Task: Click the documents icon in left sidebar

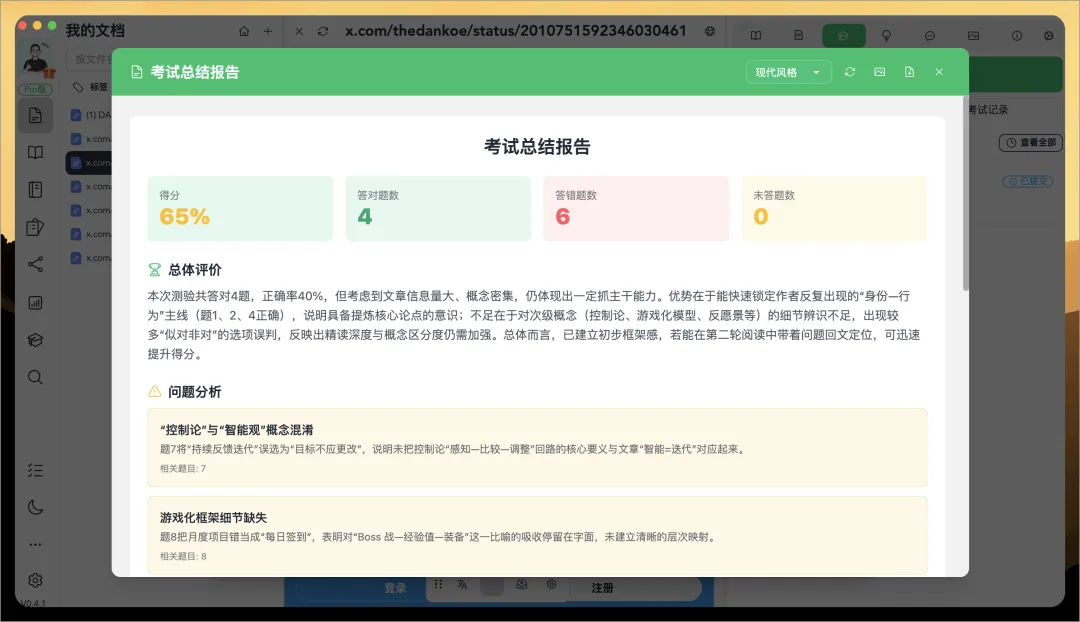Action: [35, 115]
